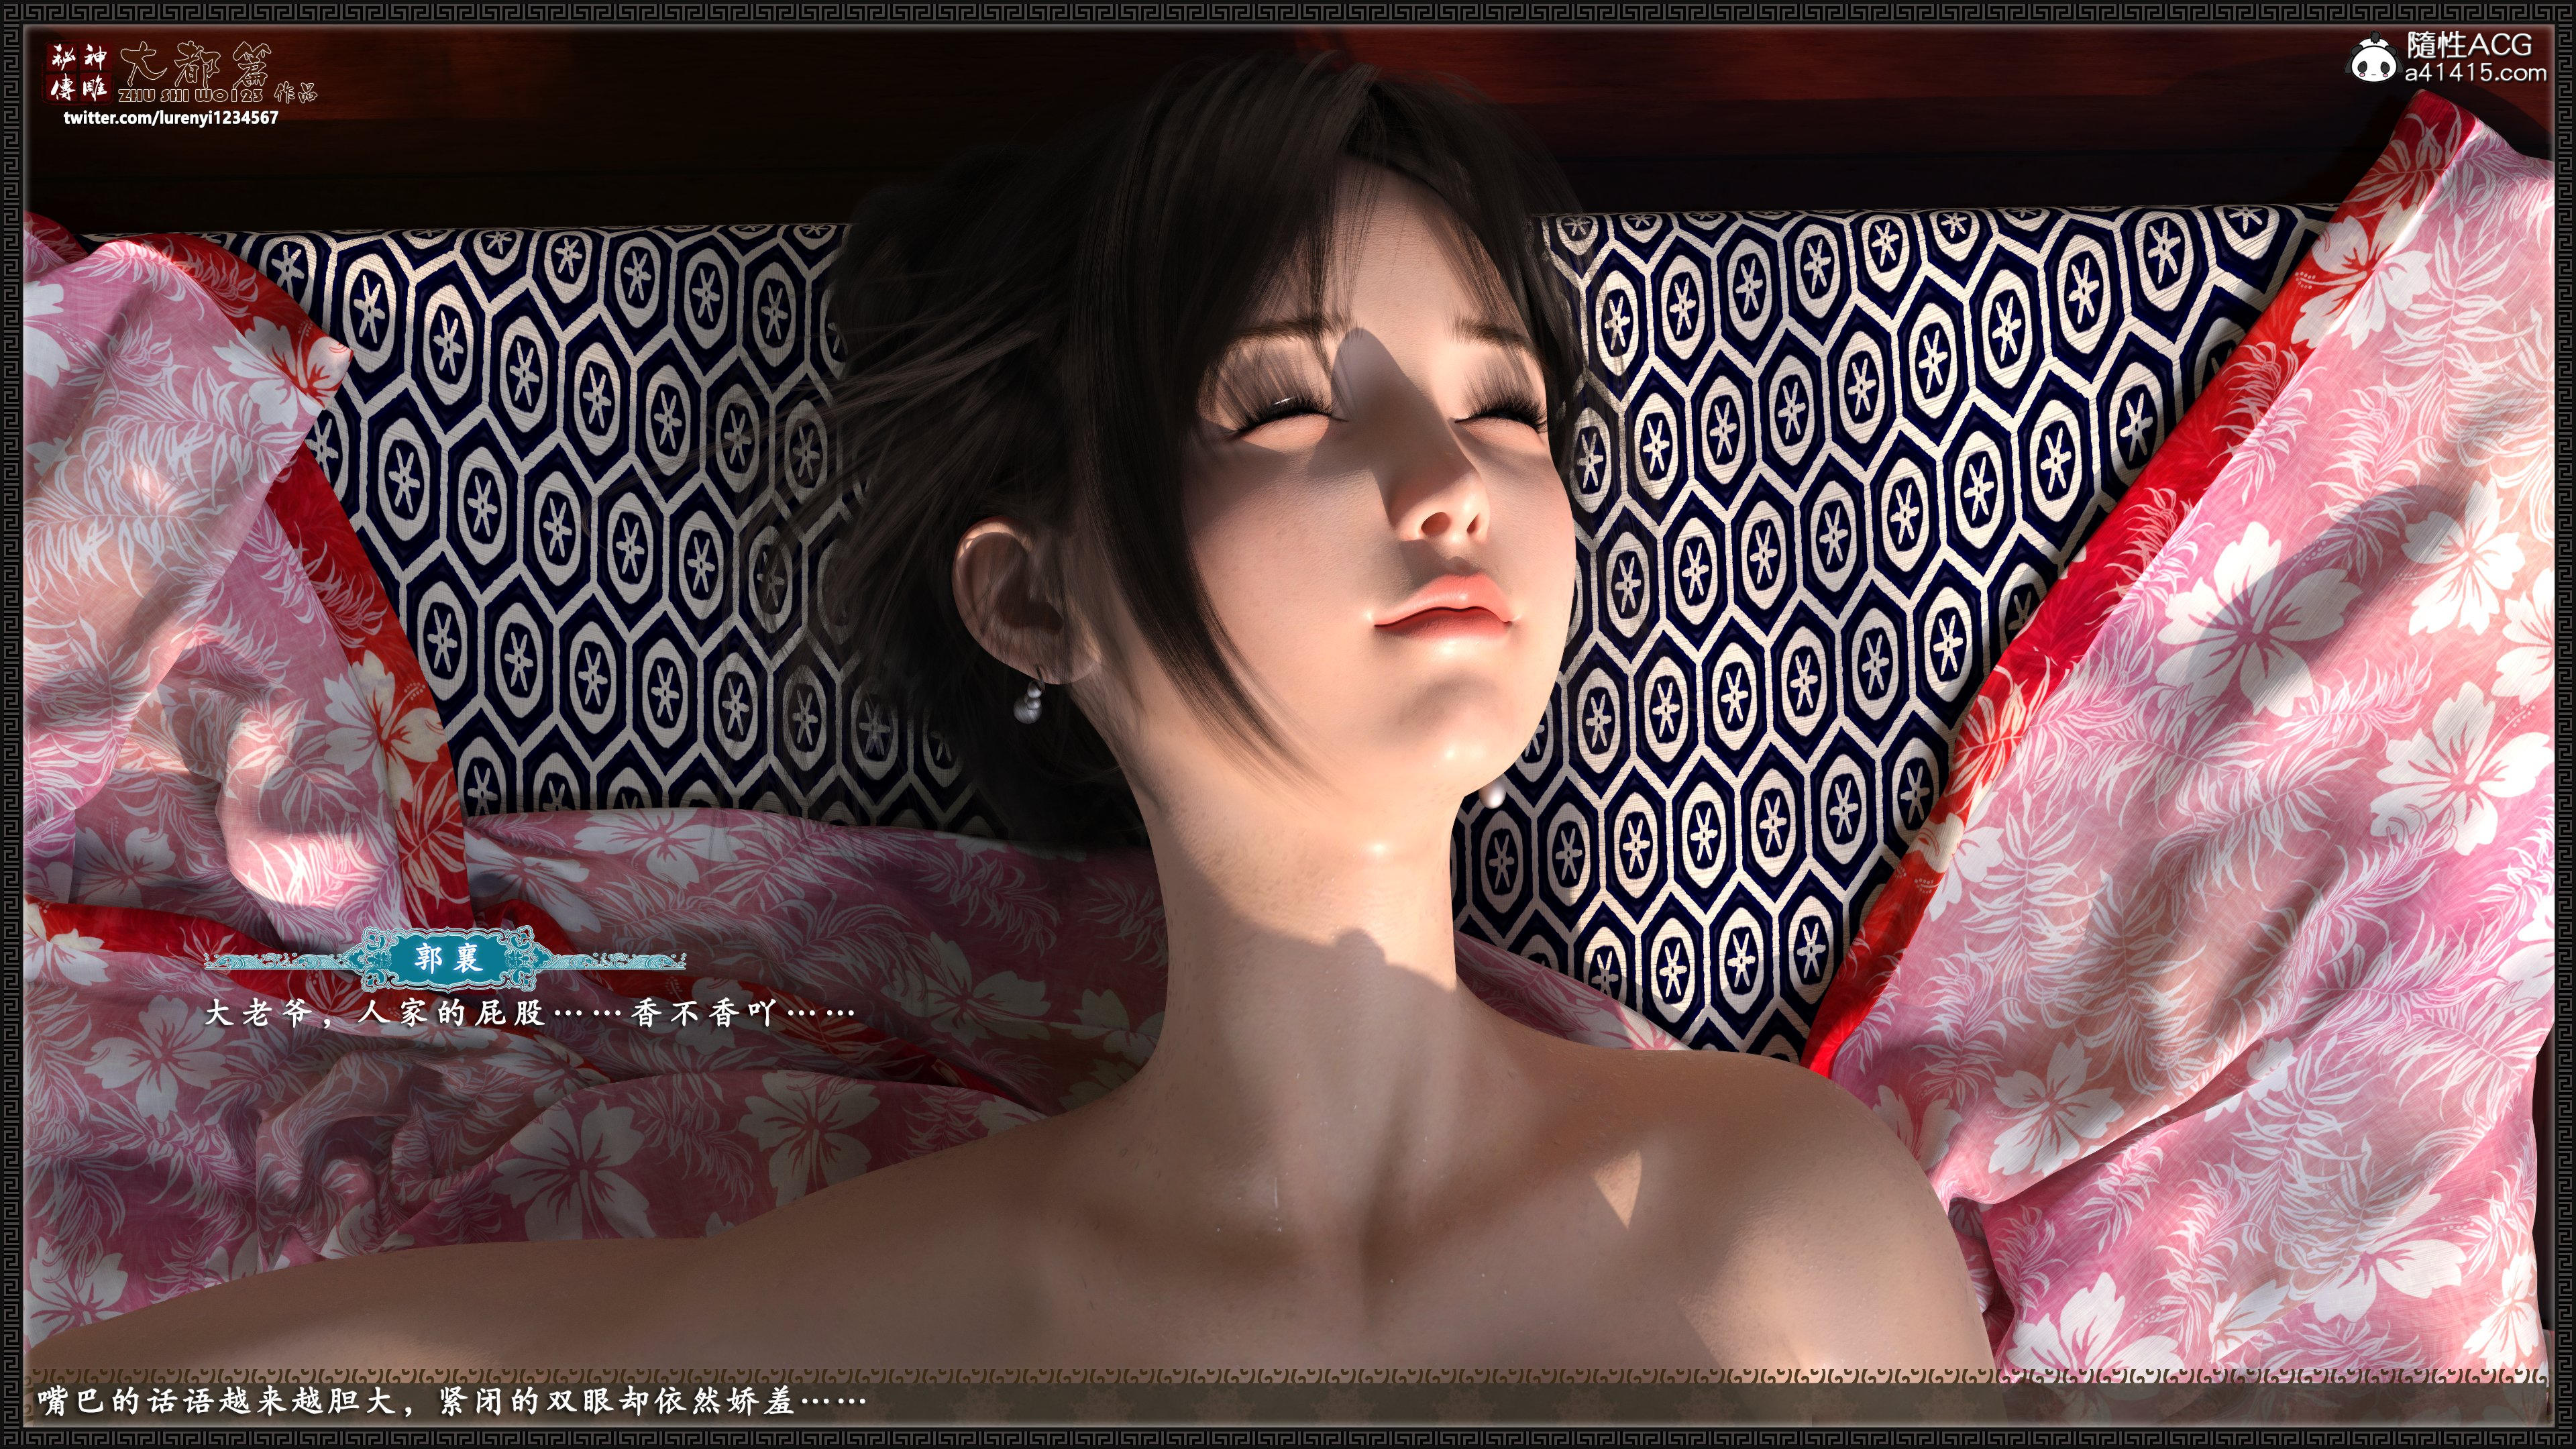Open the twitter.com/lurenyi1234567 link
The width and height of the screenshot is (2576, 1449).
point(171,118)
